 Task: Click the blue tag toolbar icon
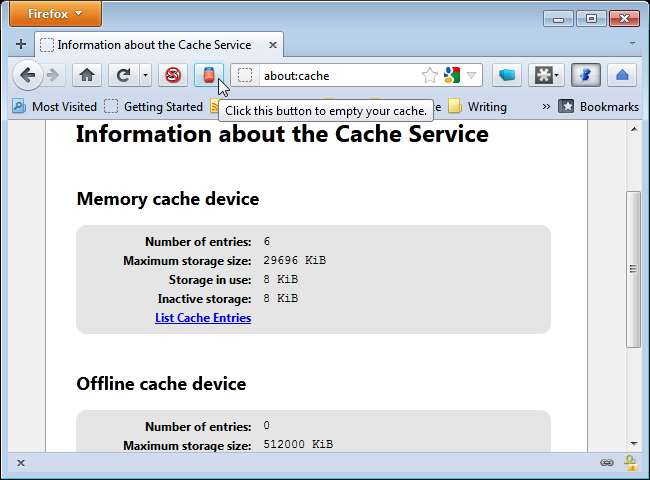click(x=509, y=75)
